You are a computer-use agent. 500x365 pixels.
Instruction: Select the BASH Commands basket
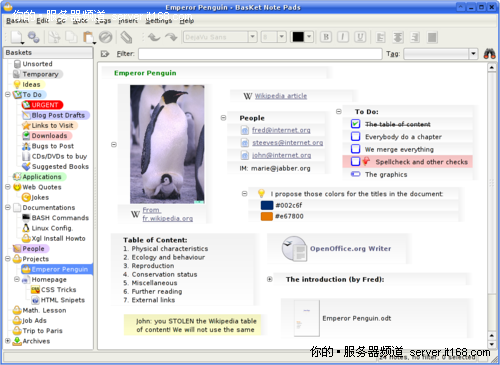[55, 218]
